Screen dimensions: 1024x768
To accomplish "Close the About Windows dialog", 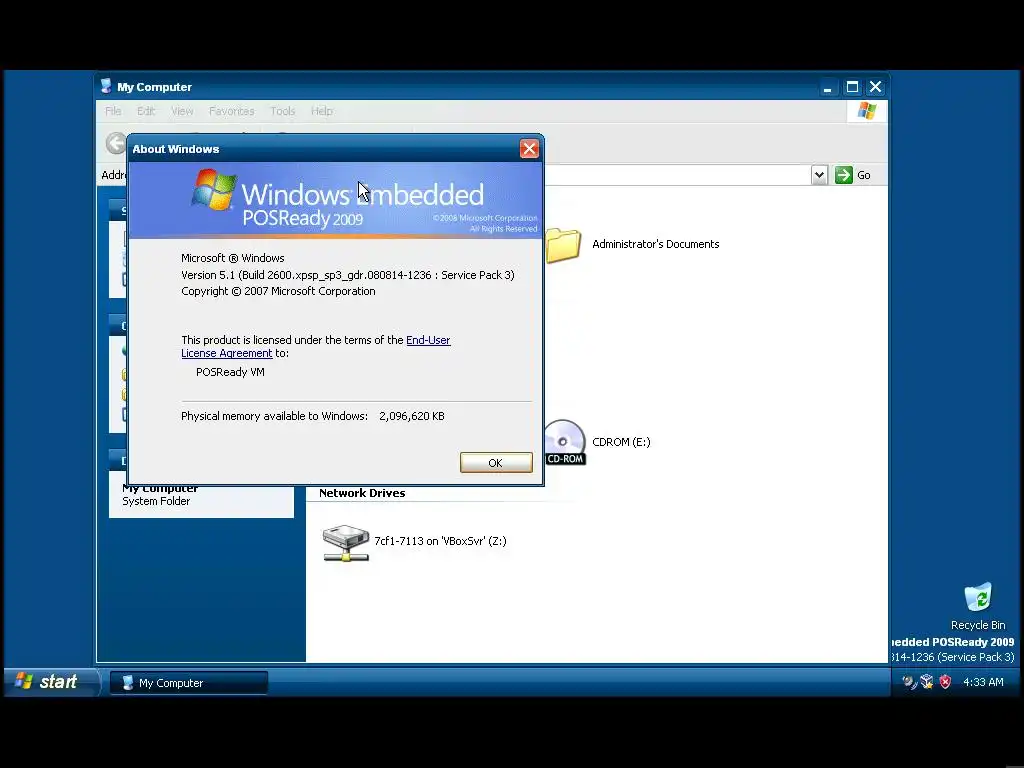I will pos(529,149).
